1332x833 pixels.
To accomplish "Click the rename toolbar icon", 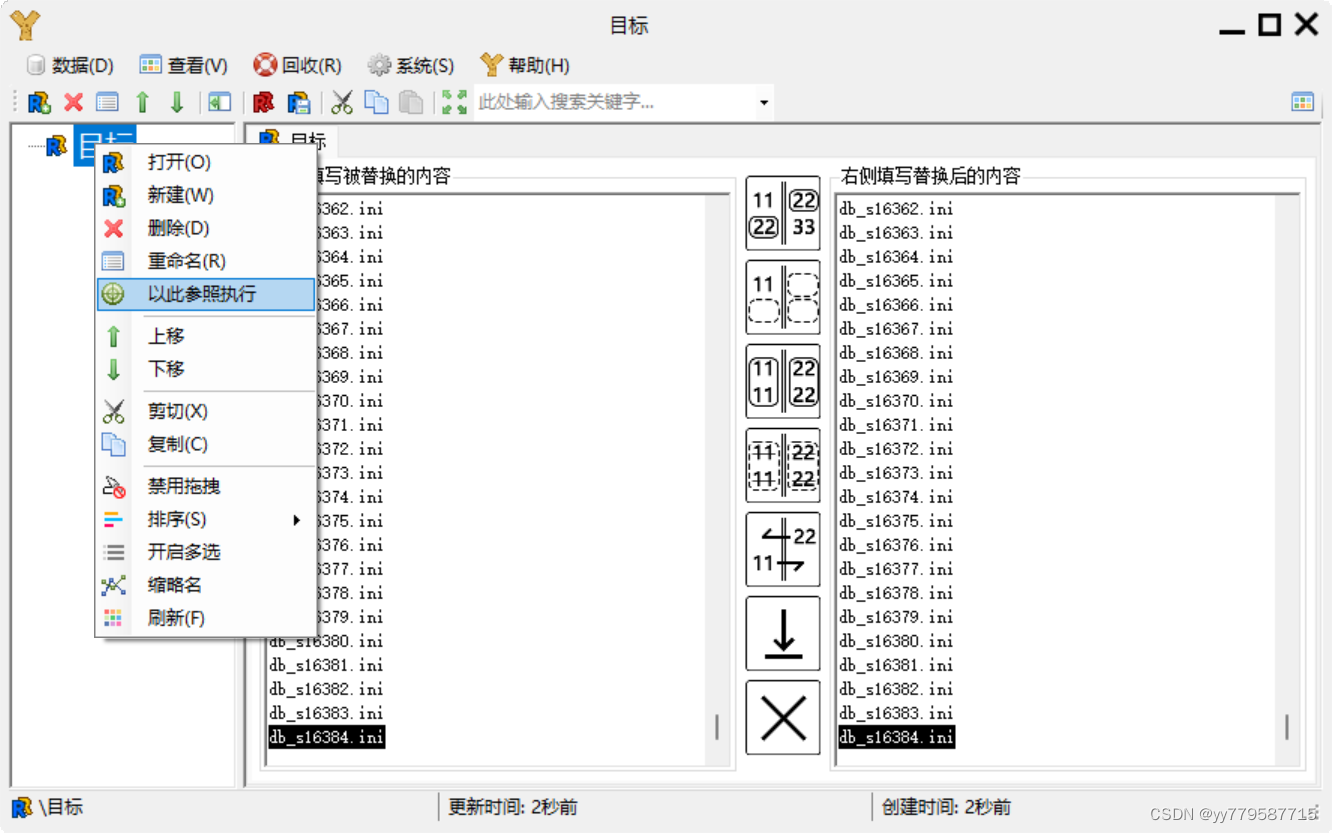I will (x=107, y=102).
